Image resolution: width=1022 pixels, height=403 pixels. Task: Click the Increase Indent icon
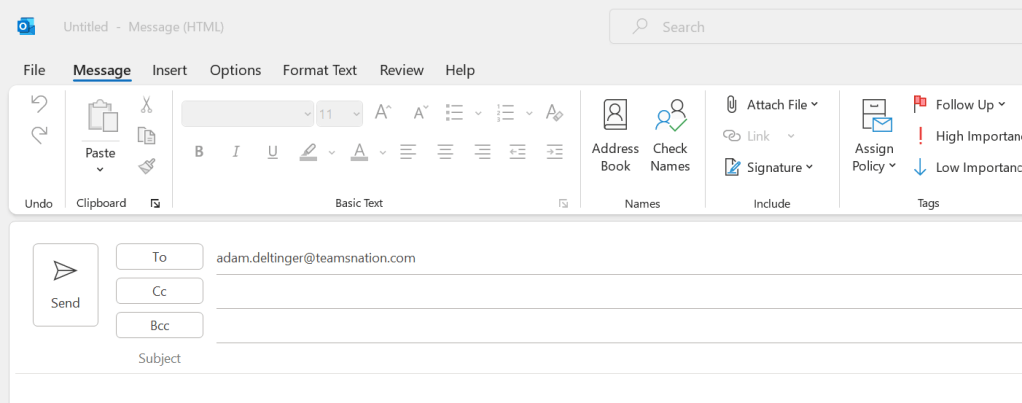coord(554,152)
